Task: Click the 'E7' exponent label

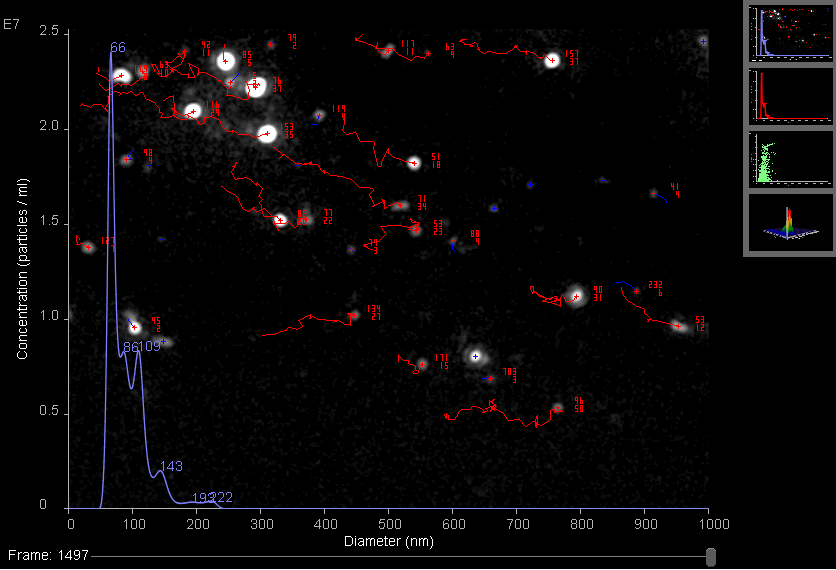Action: point(11,24)
